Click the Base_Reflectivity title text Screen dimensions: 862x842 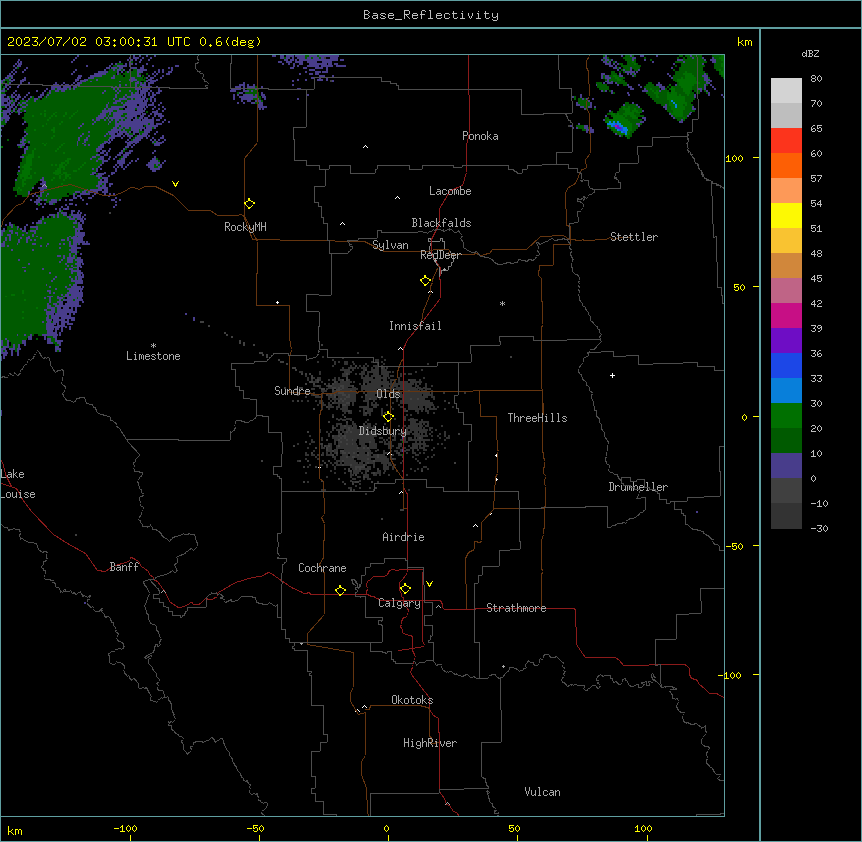pyautogui.click(x=431, y=15)
